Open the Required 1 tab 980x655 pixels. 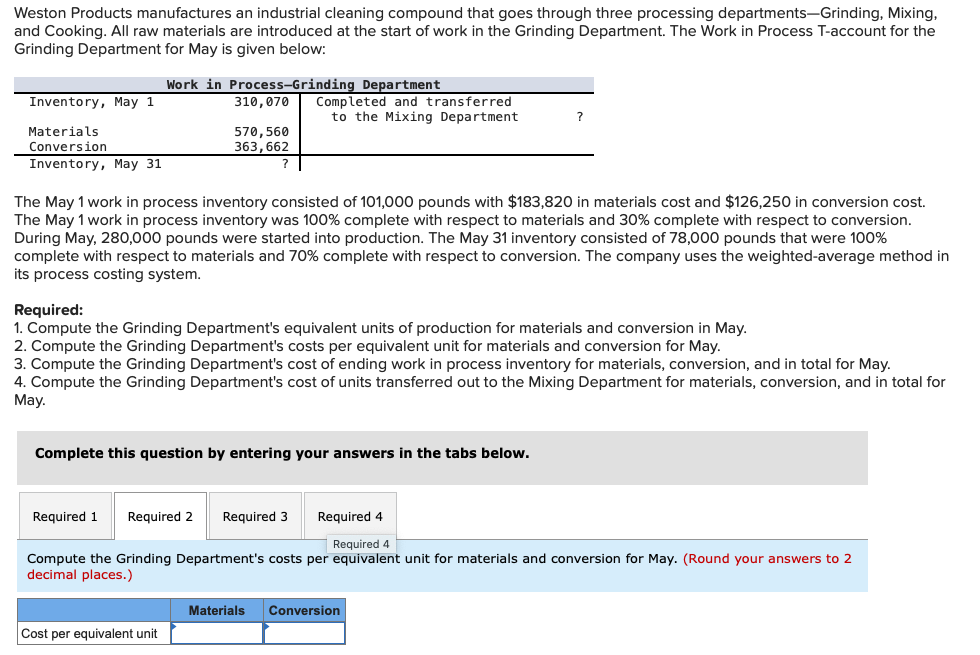pyautogui.click(x=66, y=516)
